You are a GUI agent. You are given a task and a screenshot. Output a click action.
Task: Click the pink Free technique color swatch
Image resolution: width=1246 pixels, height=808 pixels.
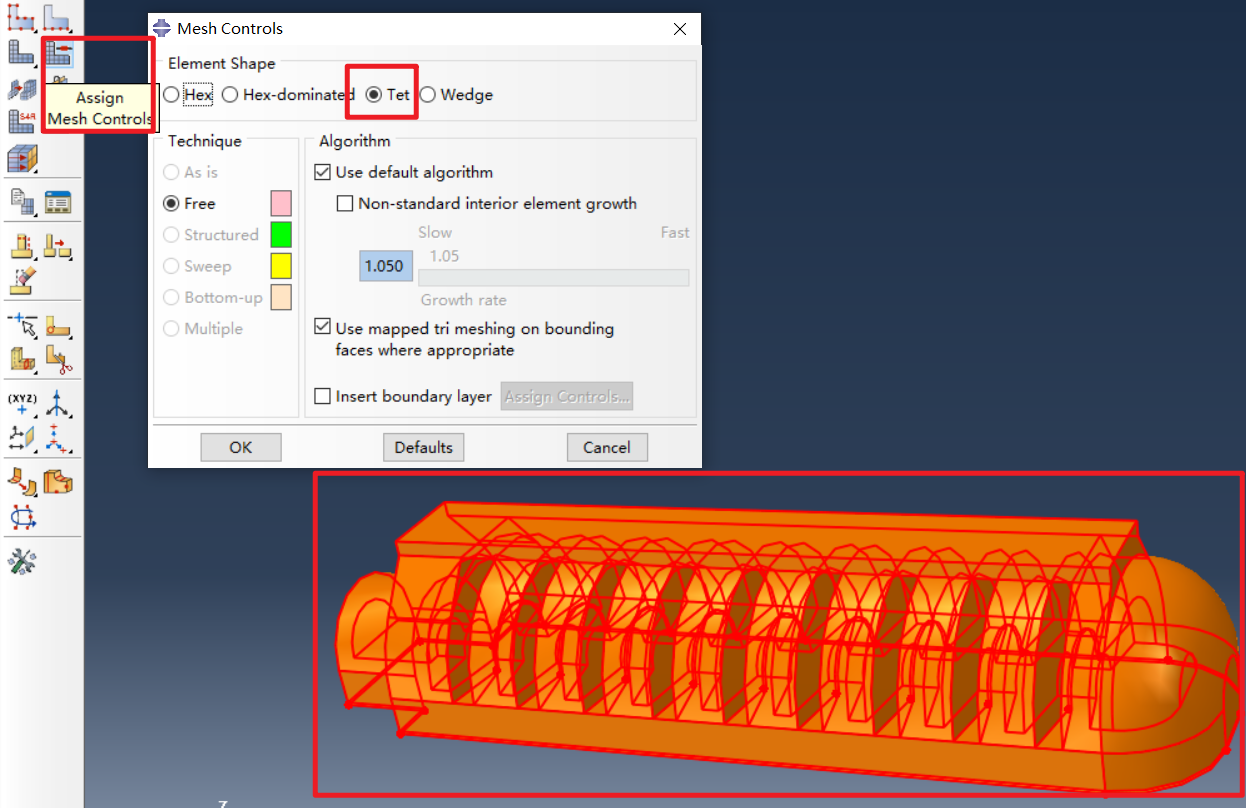(283, 203)
